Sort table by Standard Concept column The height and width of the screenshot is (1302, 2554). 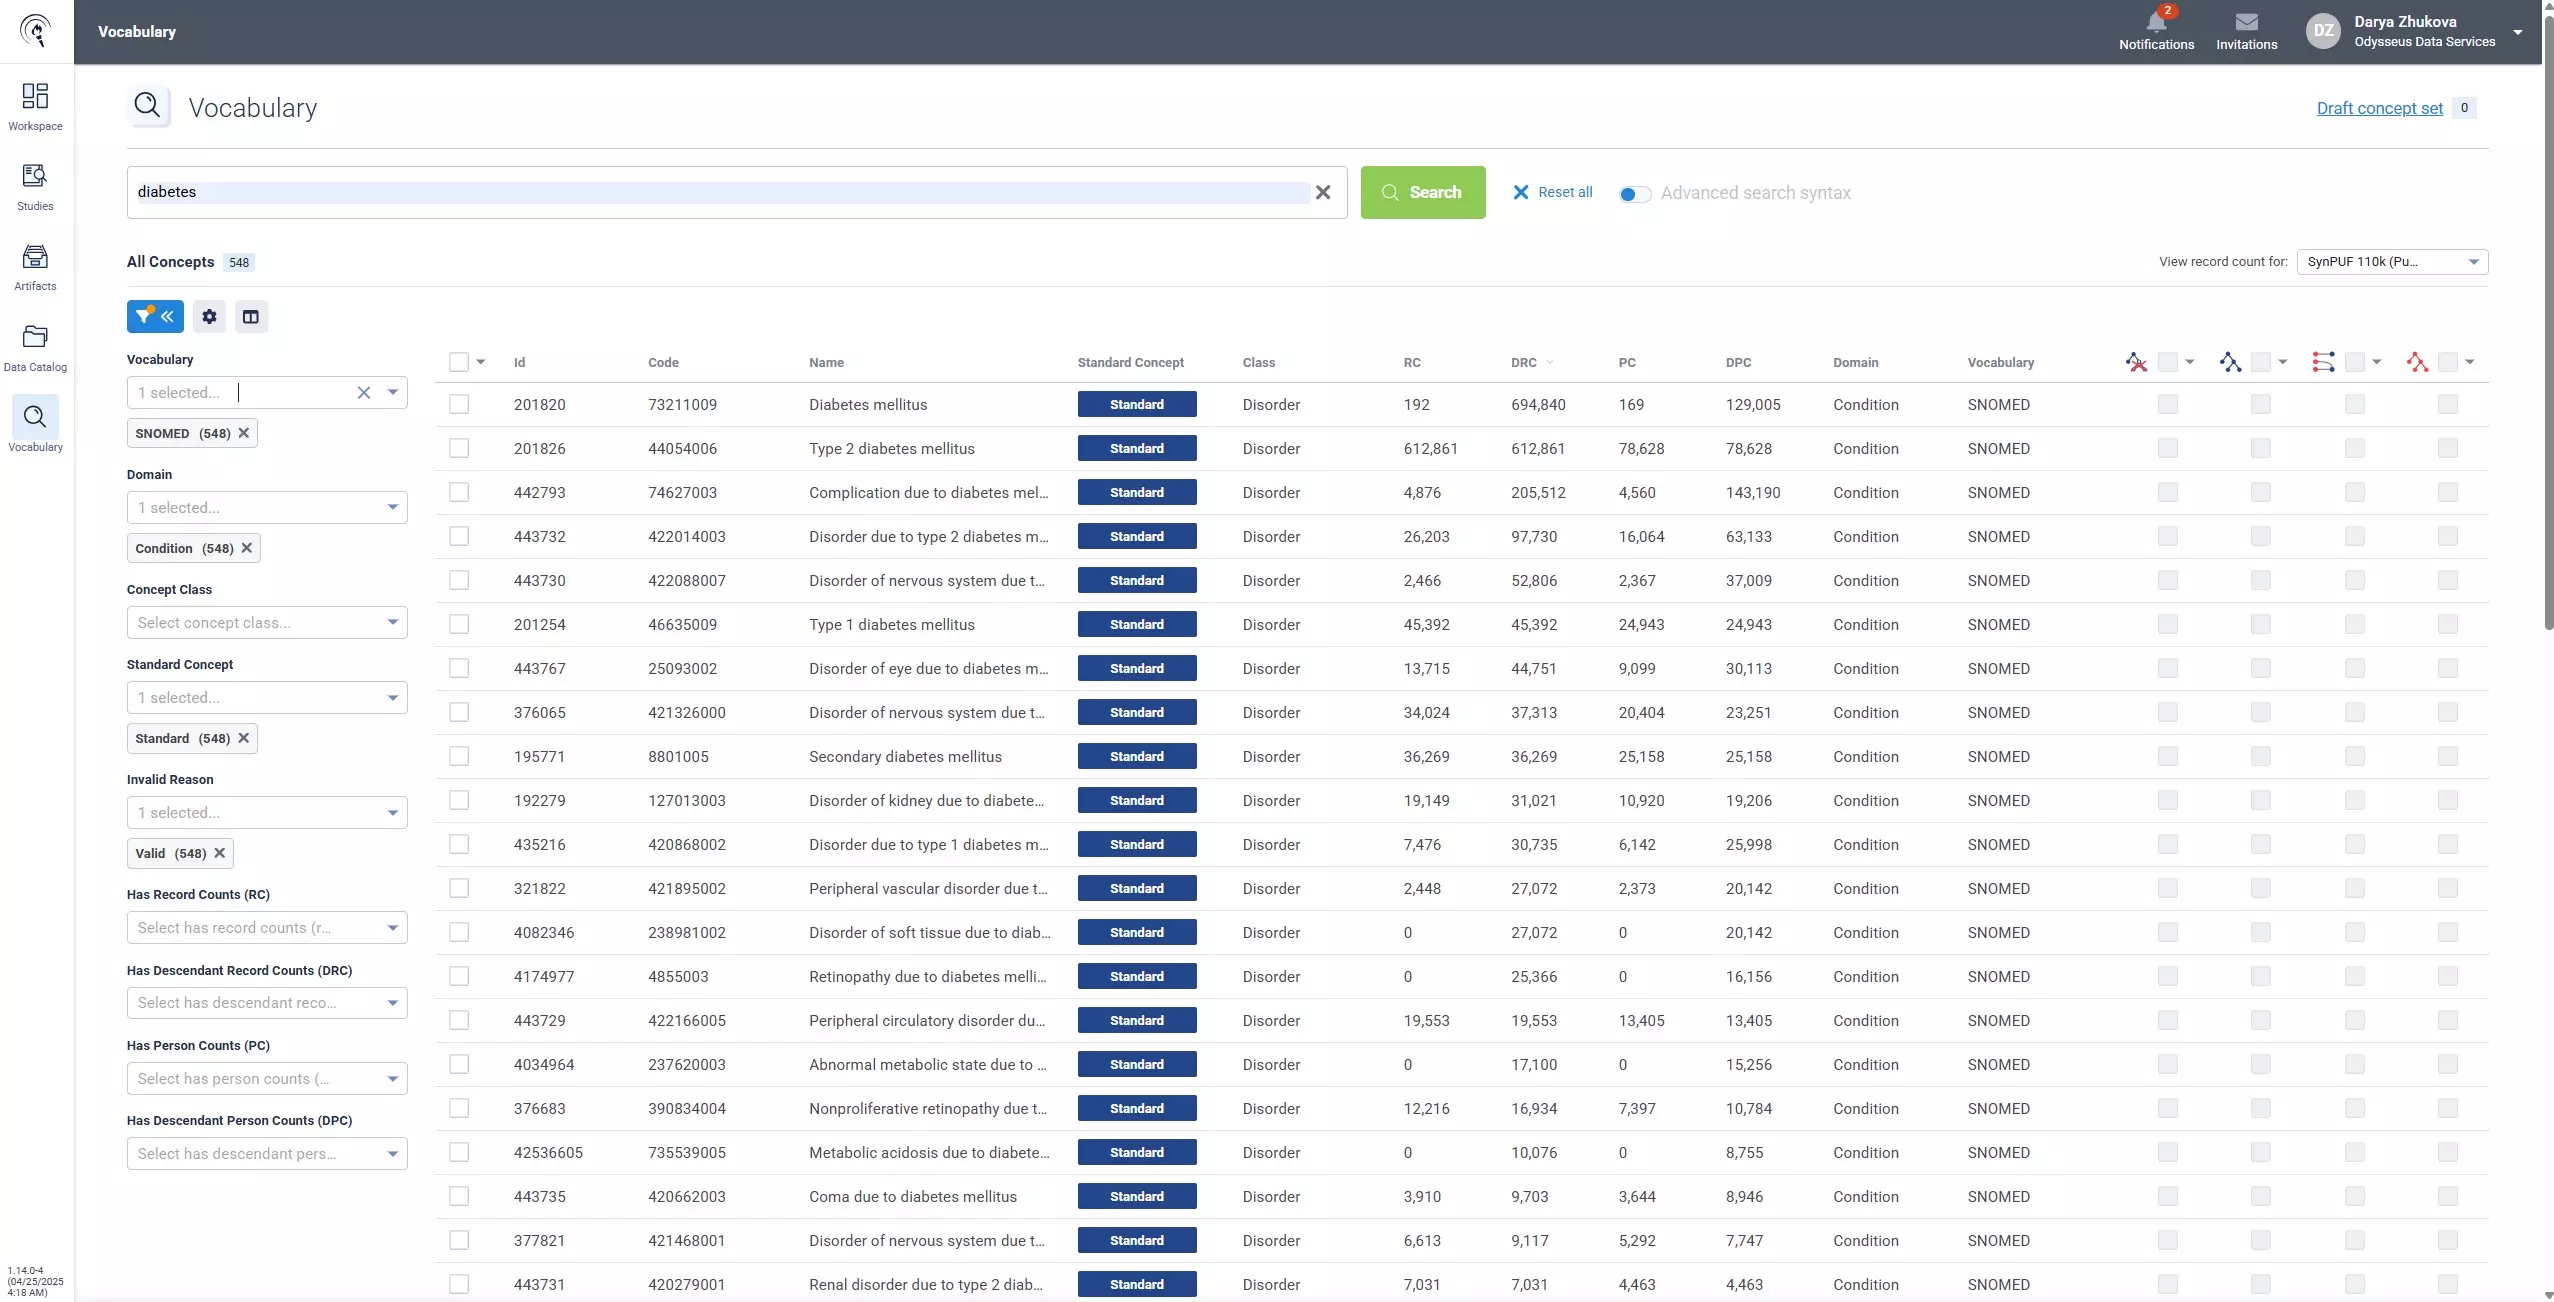click(x=1130, y=362)
